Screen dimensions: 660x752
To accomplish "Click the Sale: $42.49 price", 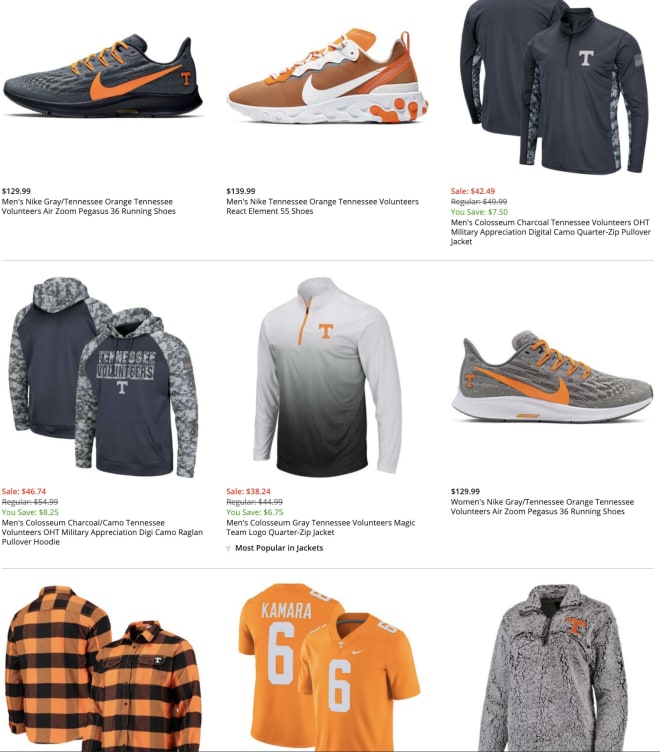I will click(x=473, y=191).
